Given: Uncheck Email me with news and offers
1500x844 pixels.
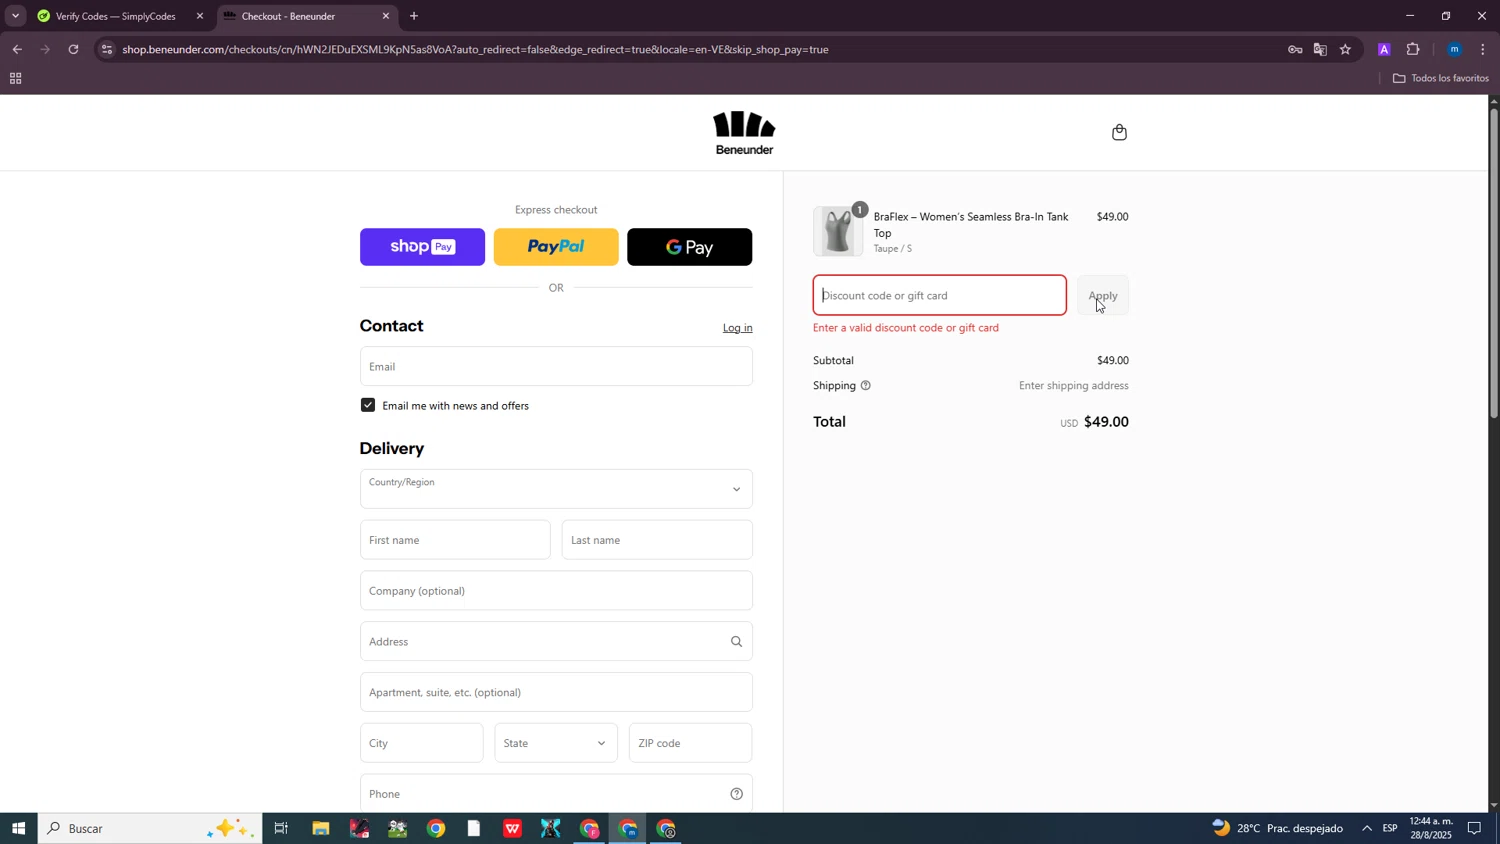Looking at the screenshot, I should pos(368,405).
